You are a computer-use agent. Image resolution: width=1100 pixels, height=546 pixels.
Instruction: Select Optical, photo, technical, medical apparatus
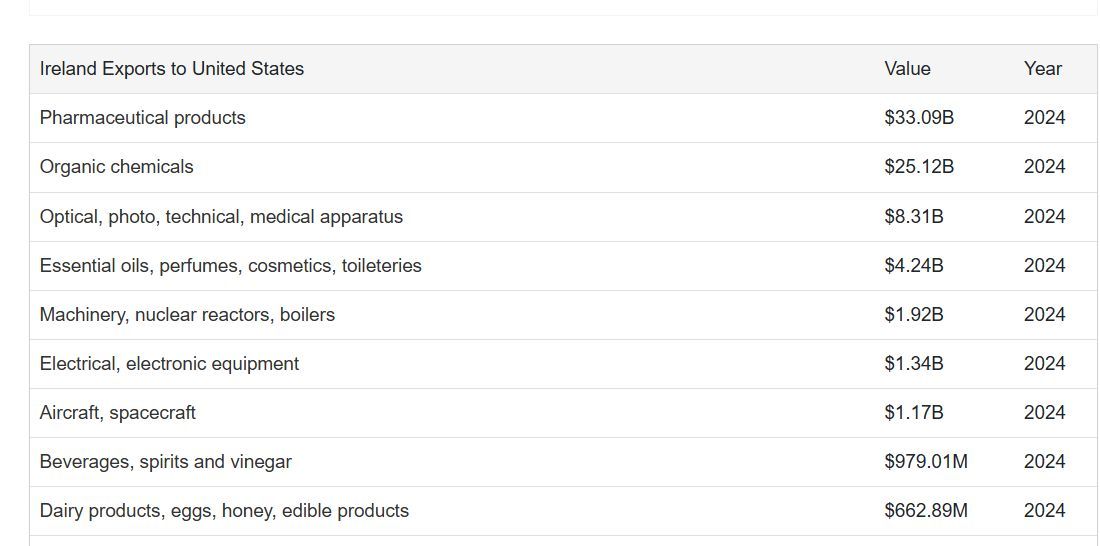tap(221, 216)
